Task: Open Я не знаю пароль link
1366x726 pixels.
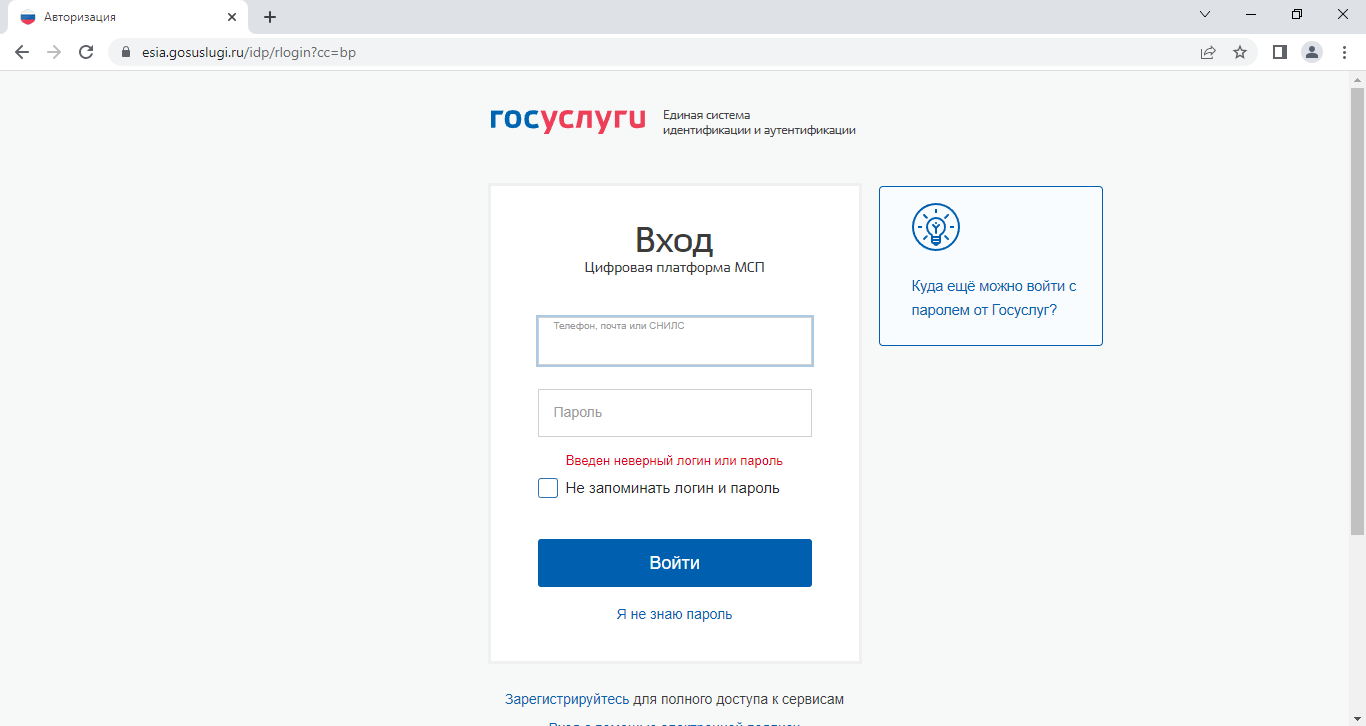Action: (674, 614)
